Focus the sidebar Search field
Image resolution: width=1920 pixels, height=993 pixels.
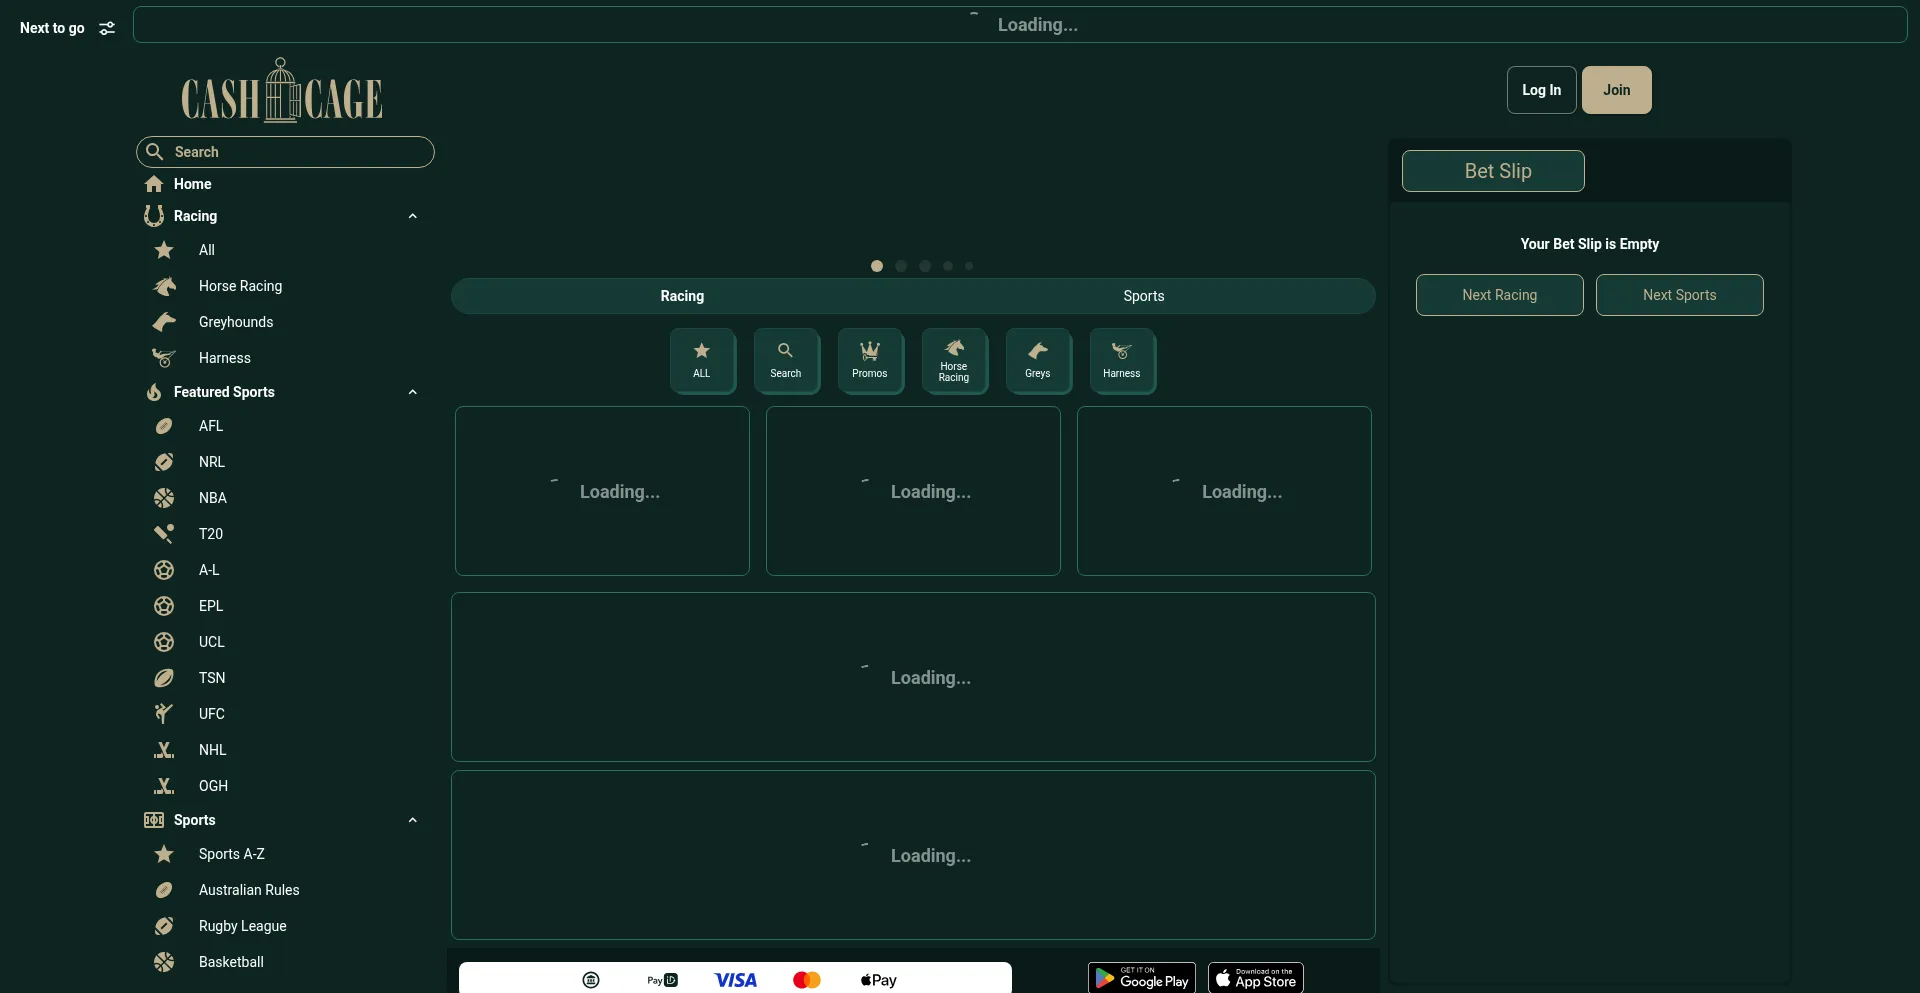click(x=285, y=152)
